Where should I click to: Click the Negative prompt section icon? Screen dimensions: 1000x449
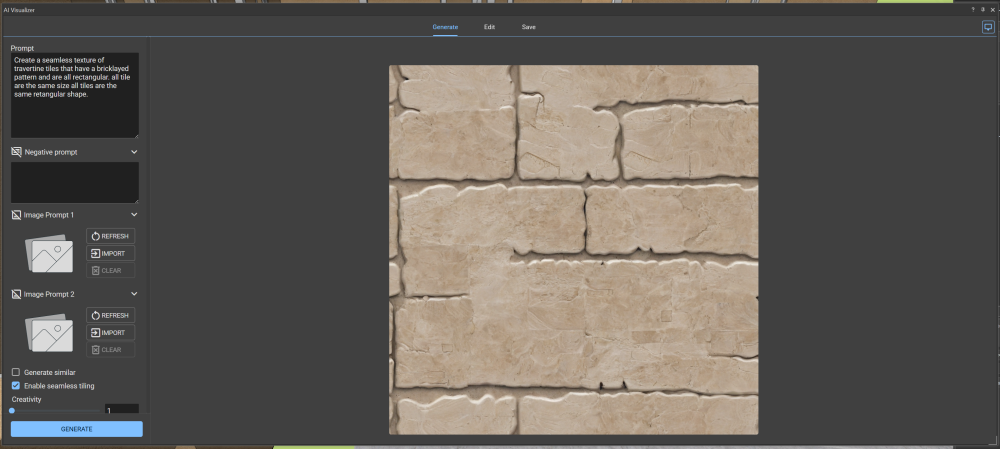(x=16, y=152)
